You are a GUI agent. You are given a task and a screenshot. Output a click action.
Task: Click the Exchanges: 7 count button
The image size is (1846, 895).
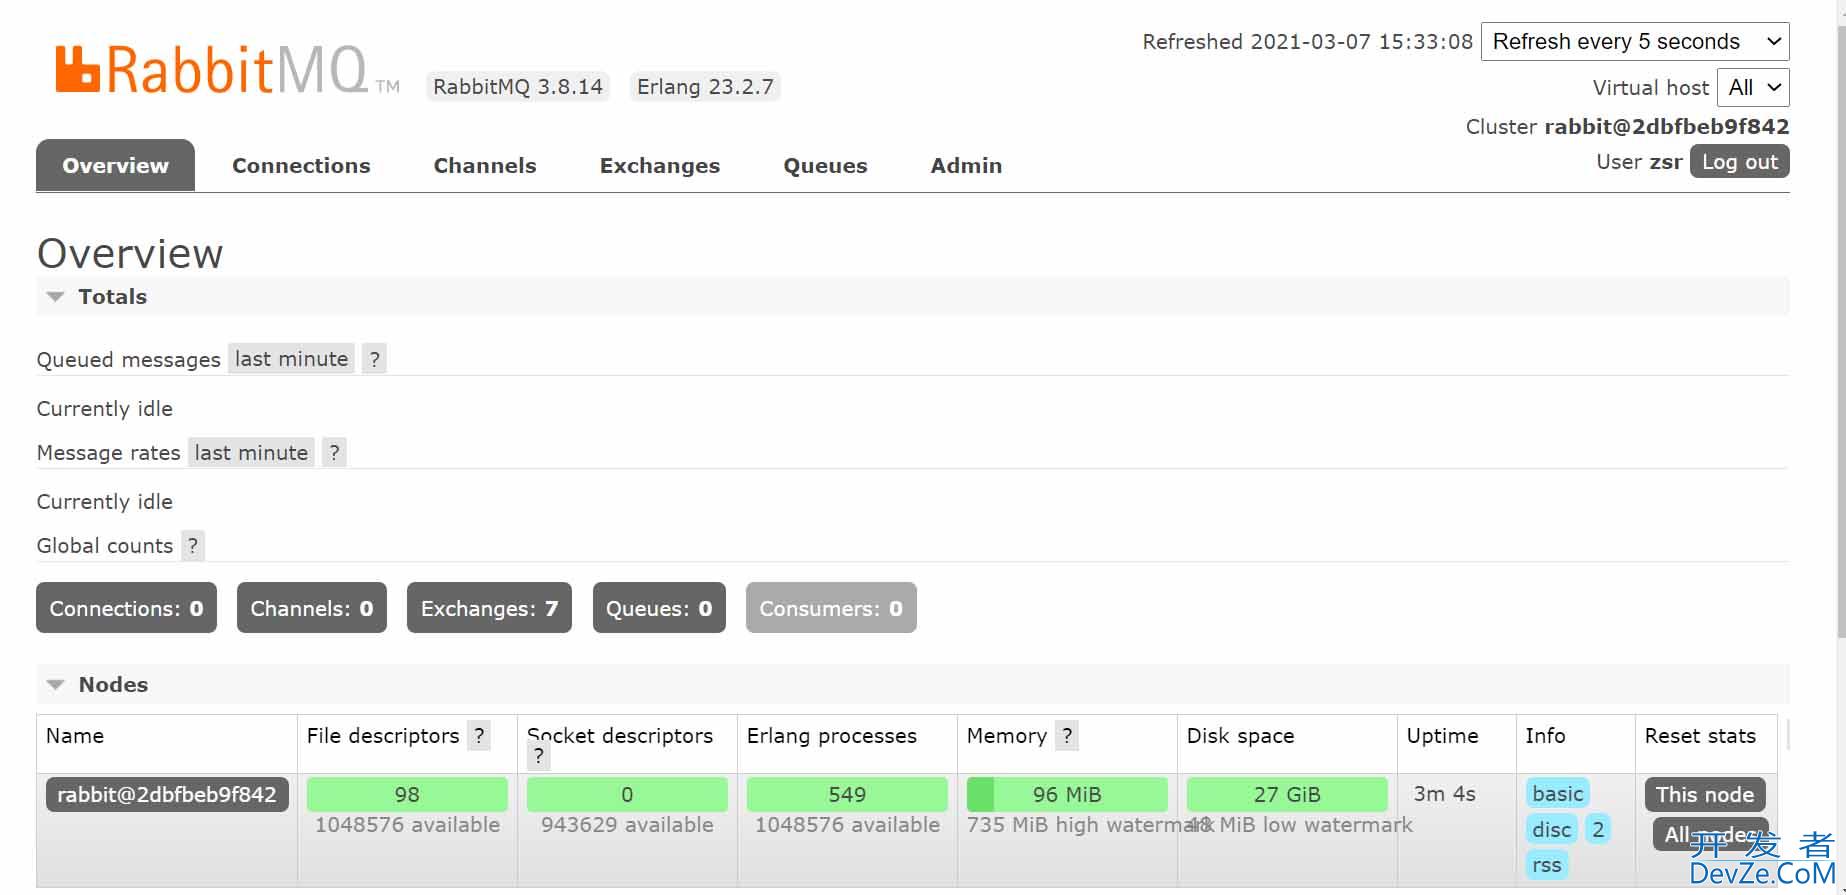tap(489, 608)
